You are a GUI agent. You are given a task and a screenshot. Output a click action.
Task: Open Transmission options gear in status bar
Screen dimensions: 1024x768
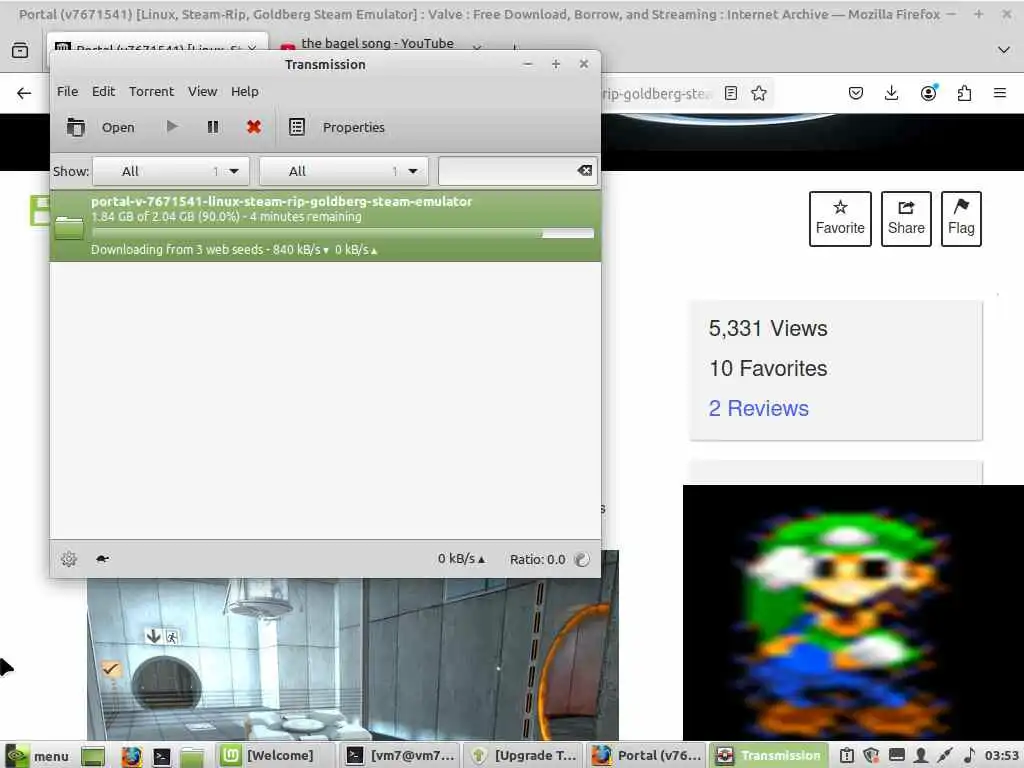coord(69,559)
